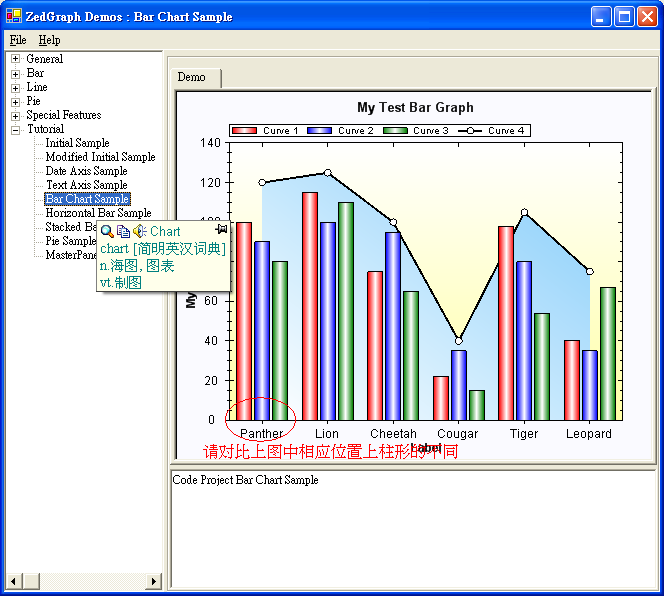Click the 140 Y-axis value label
This screenshot has height=596, width=664.
210,143
